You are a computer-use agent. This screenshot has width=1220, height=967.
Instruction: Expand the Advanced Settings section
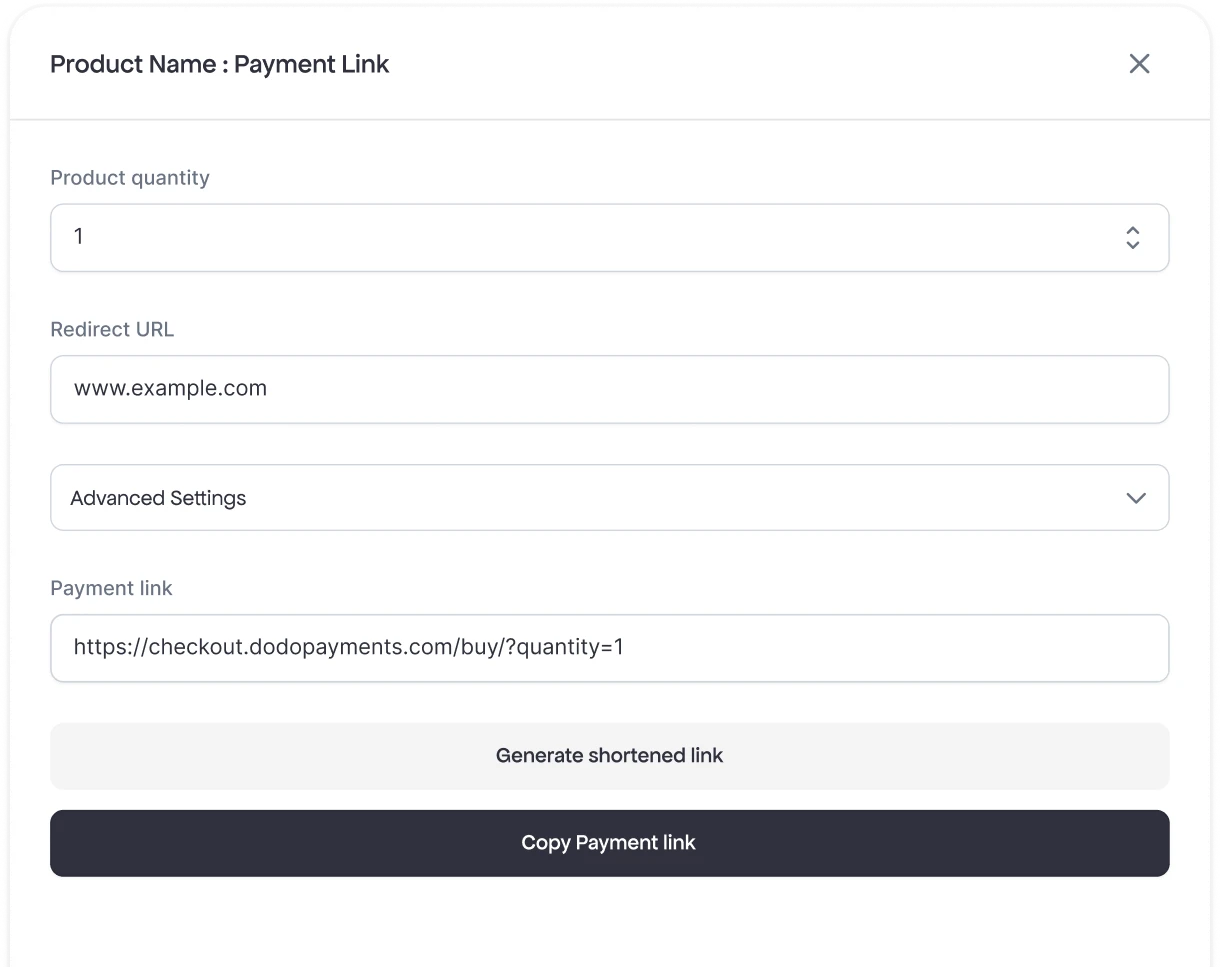608,498
